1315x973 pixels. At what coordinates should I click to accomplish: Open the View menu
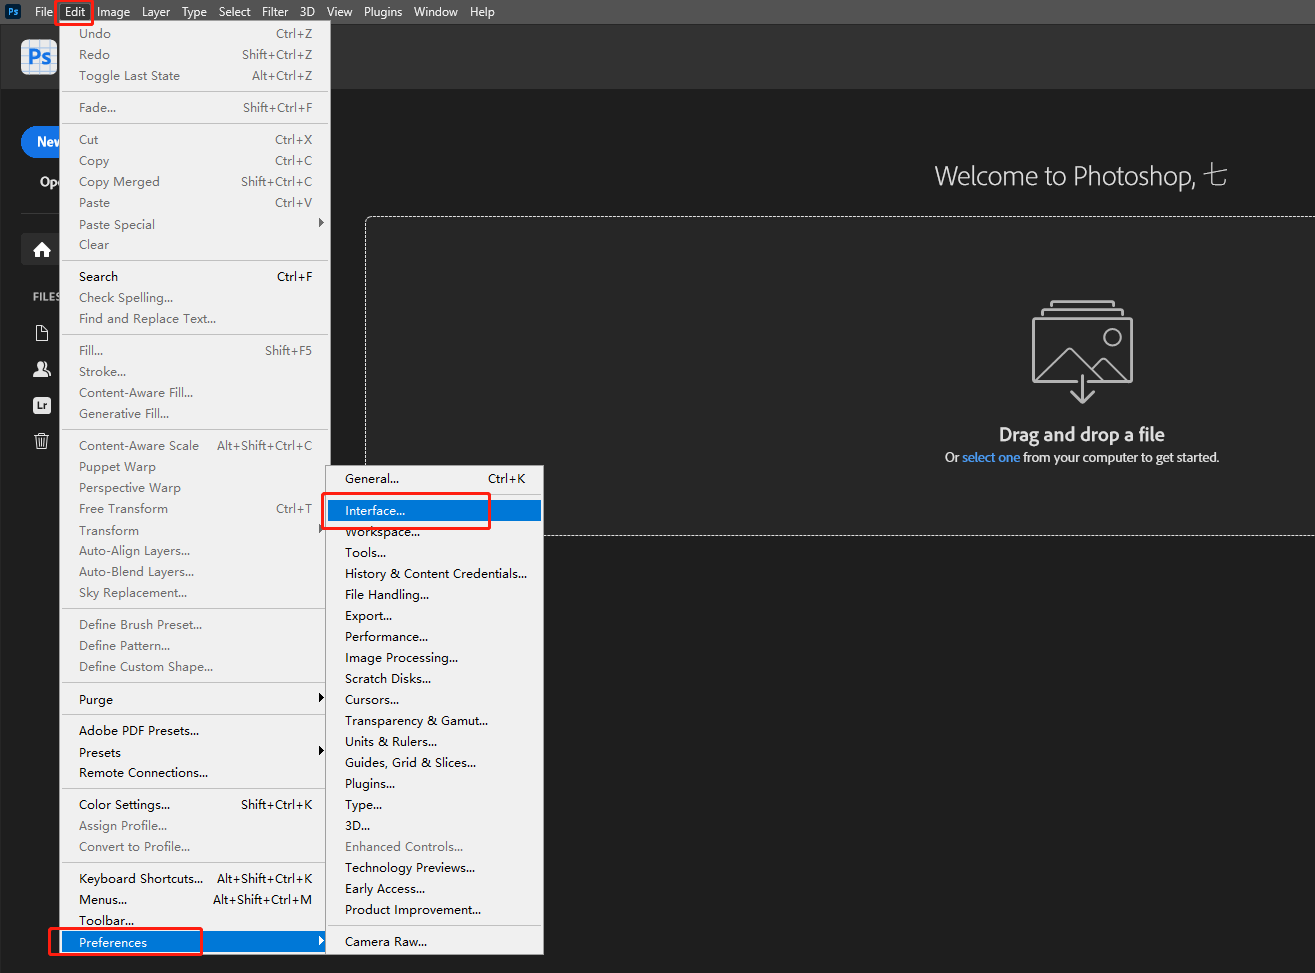click(339, 12)
